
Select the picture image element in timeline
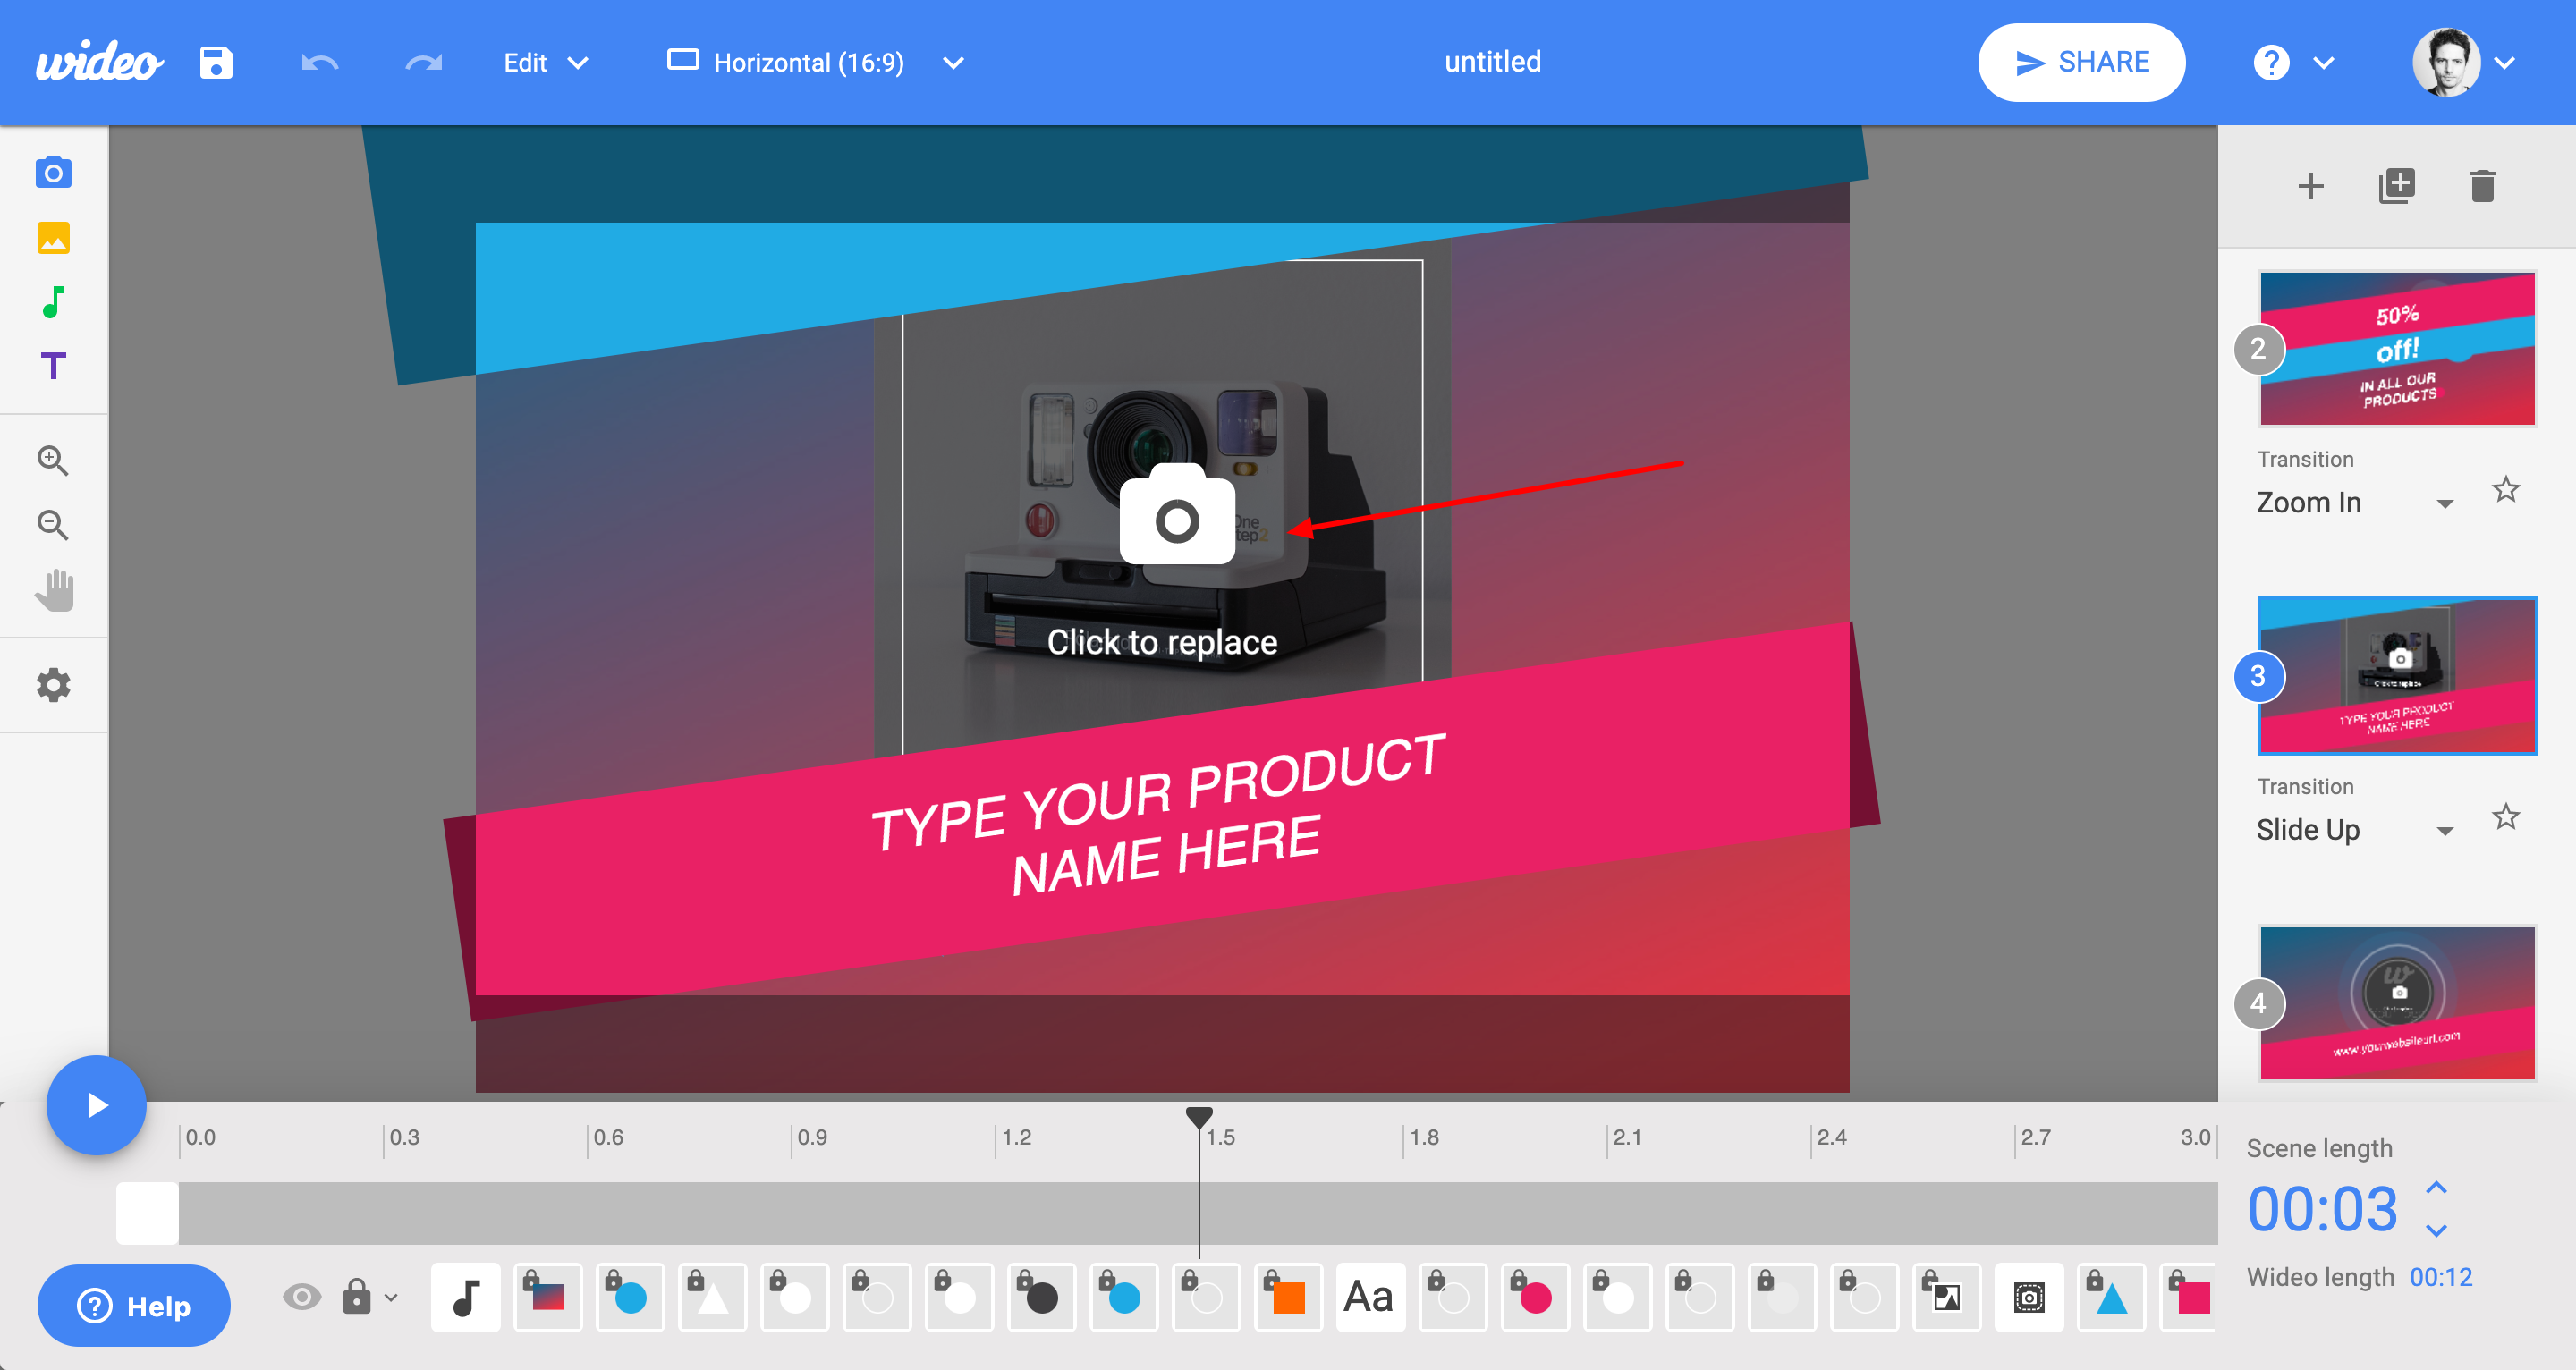1946,1297
